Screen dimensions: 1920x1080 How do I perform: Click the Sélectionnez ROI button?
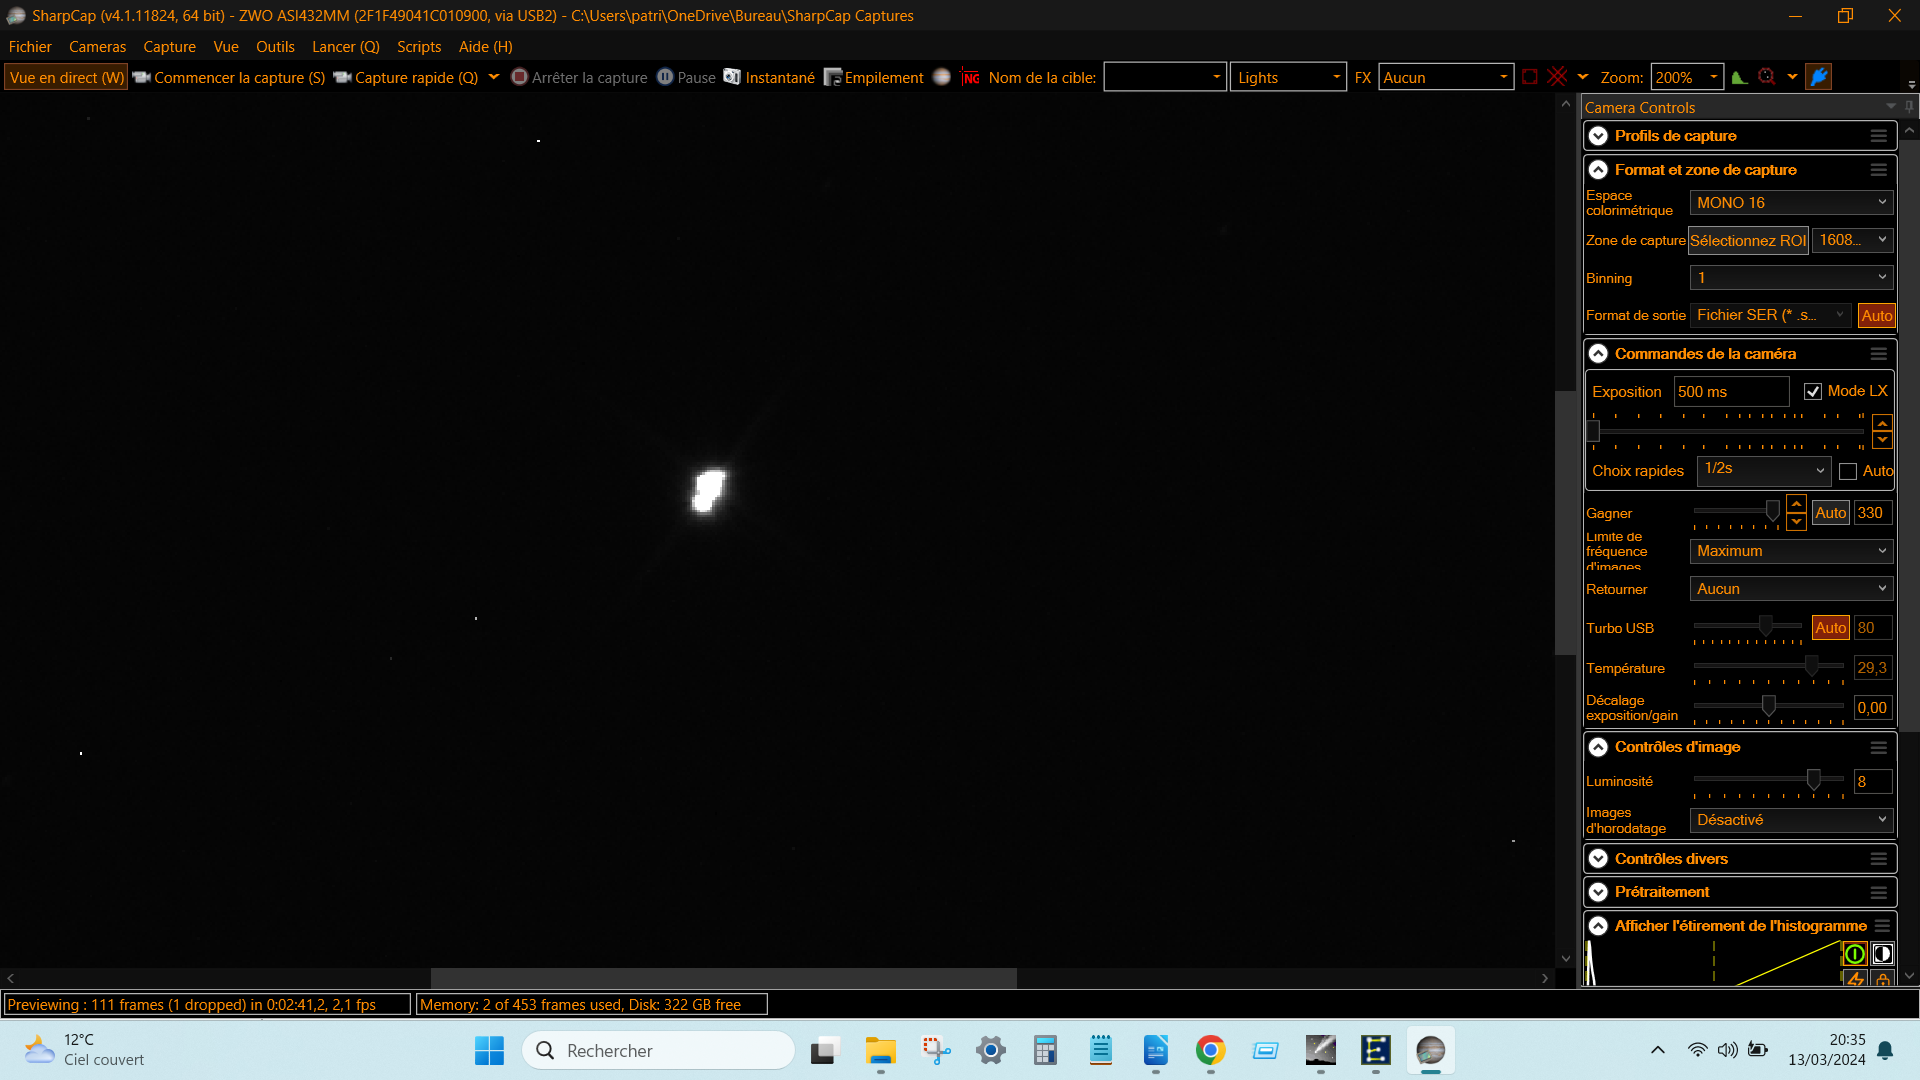1747,240
